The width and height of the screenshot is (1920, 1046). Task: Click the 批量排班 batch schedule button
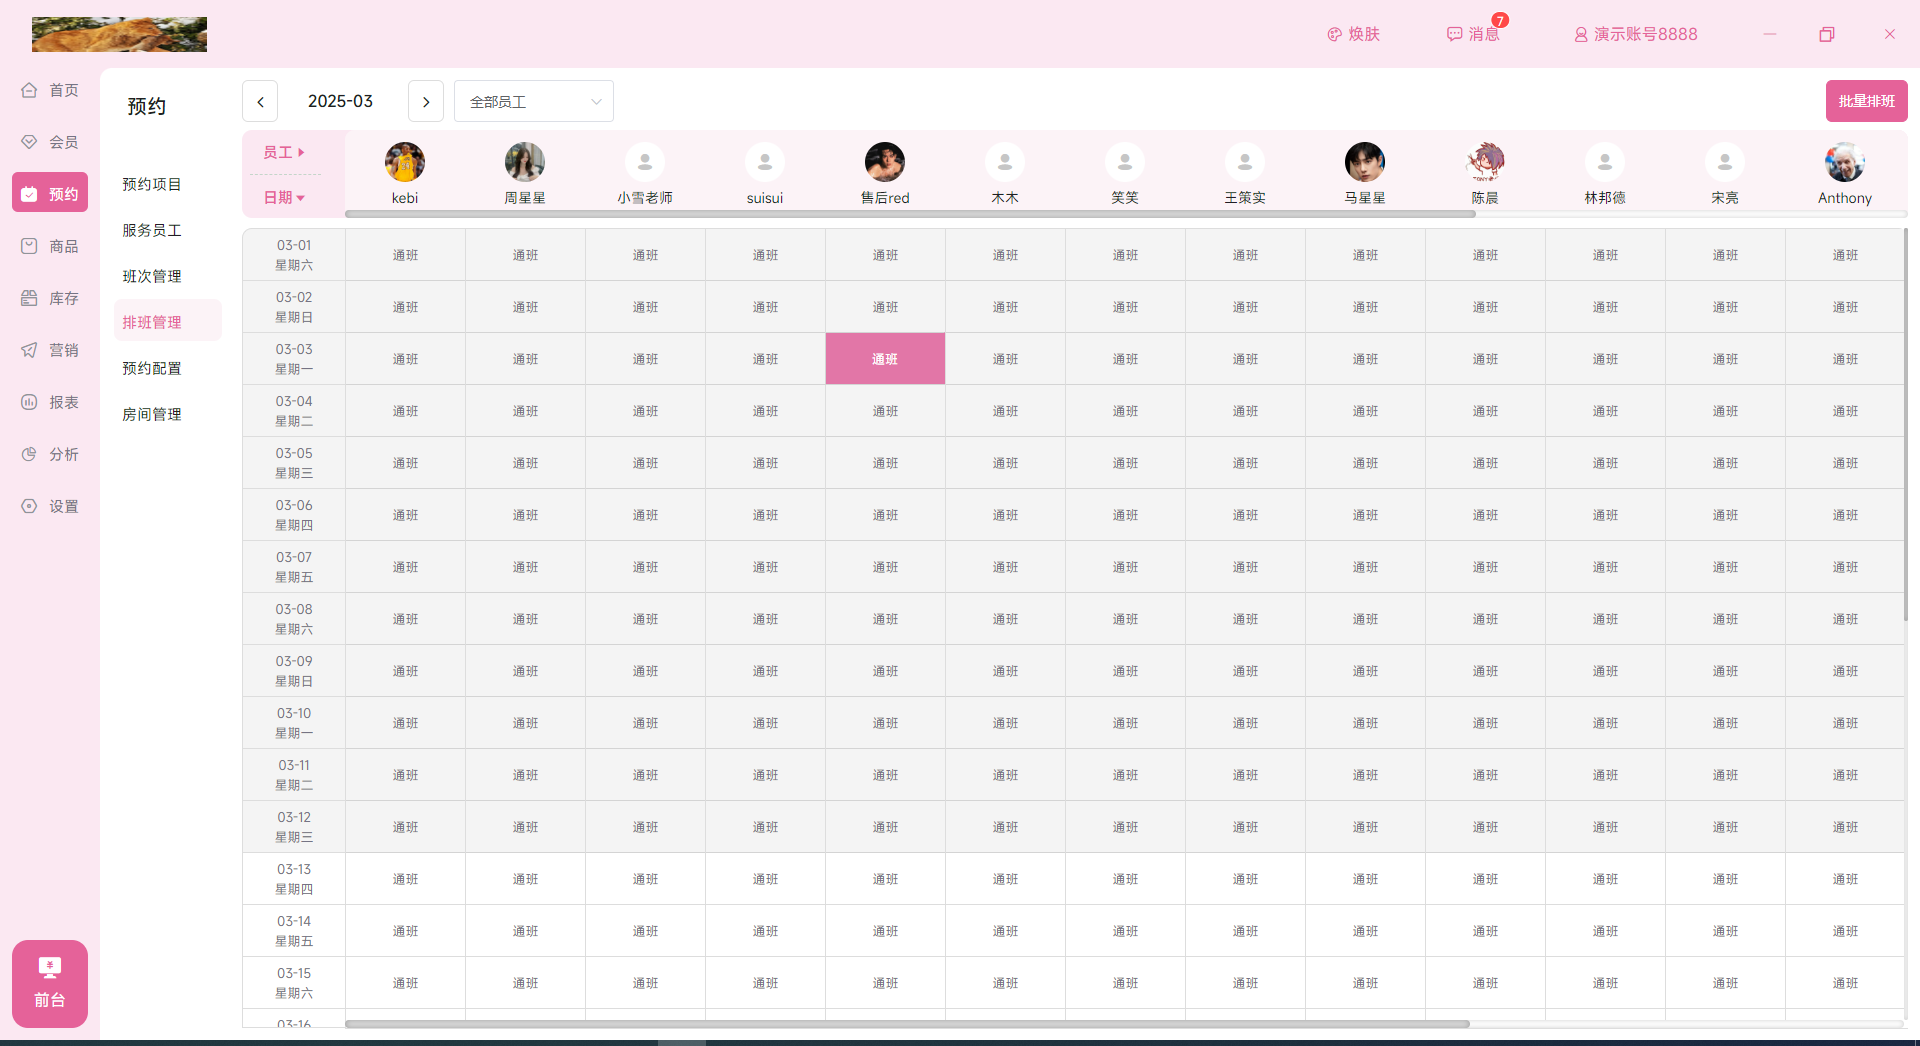point(1866,101)
